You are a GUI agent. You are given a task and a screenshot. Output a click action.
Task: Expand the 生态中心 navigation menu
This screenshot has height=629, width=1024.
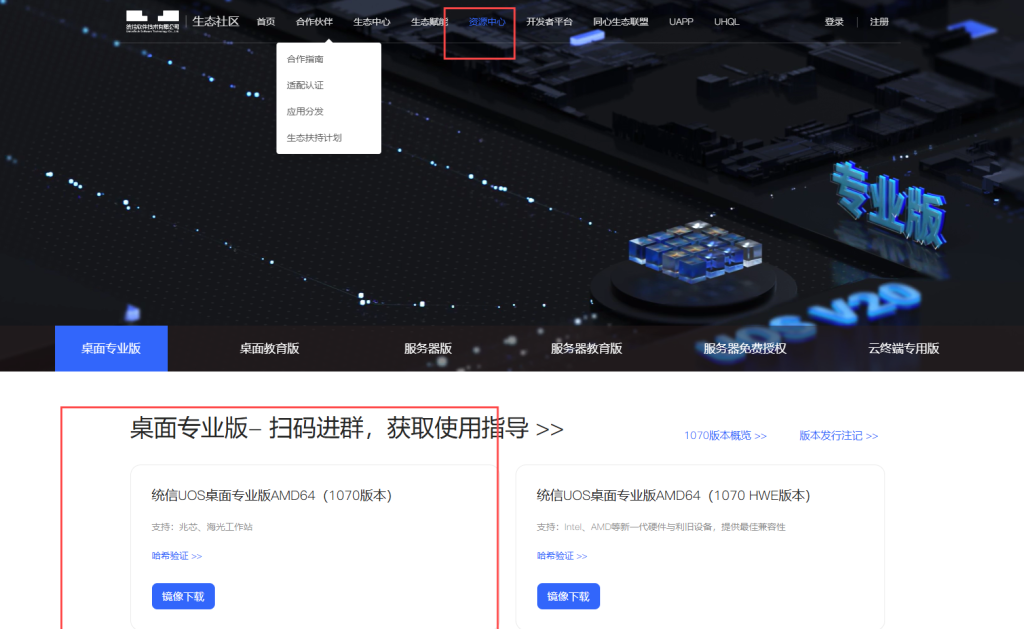tap(372, 22)
